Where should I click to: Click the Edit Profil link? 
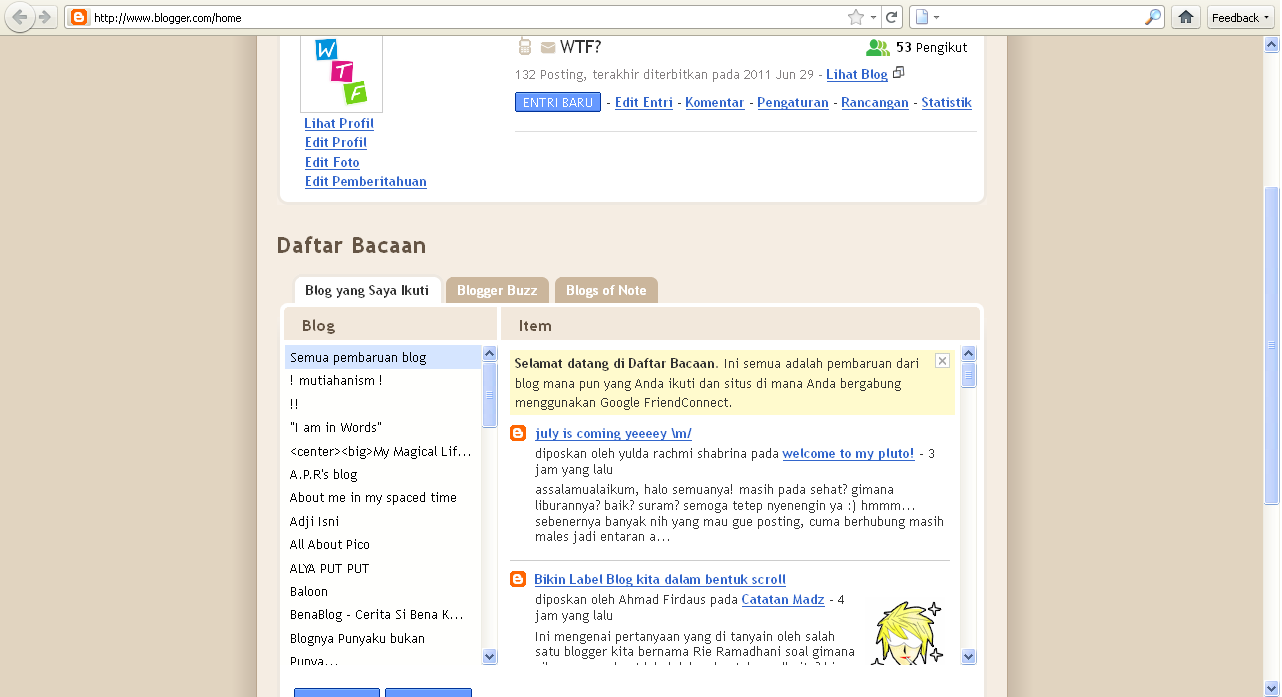click(x=336, y=142)
